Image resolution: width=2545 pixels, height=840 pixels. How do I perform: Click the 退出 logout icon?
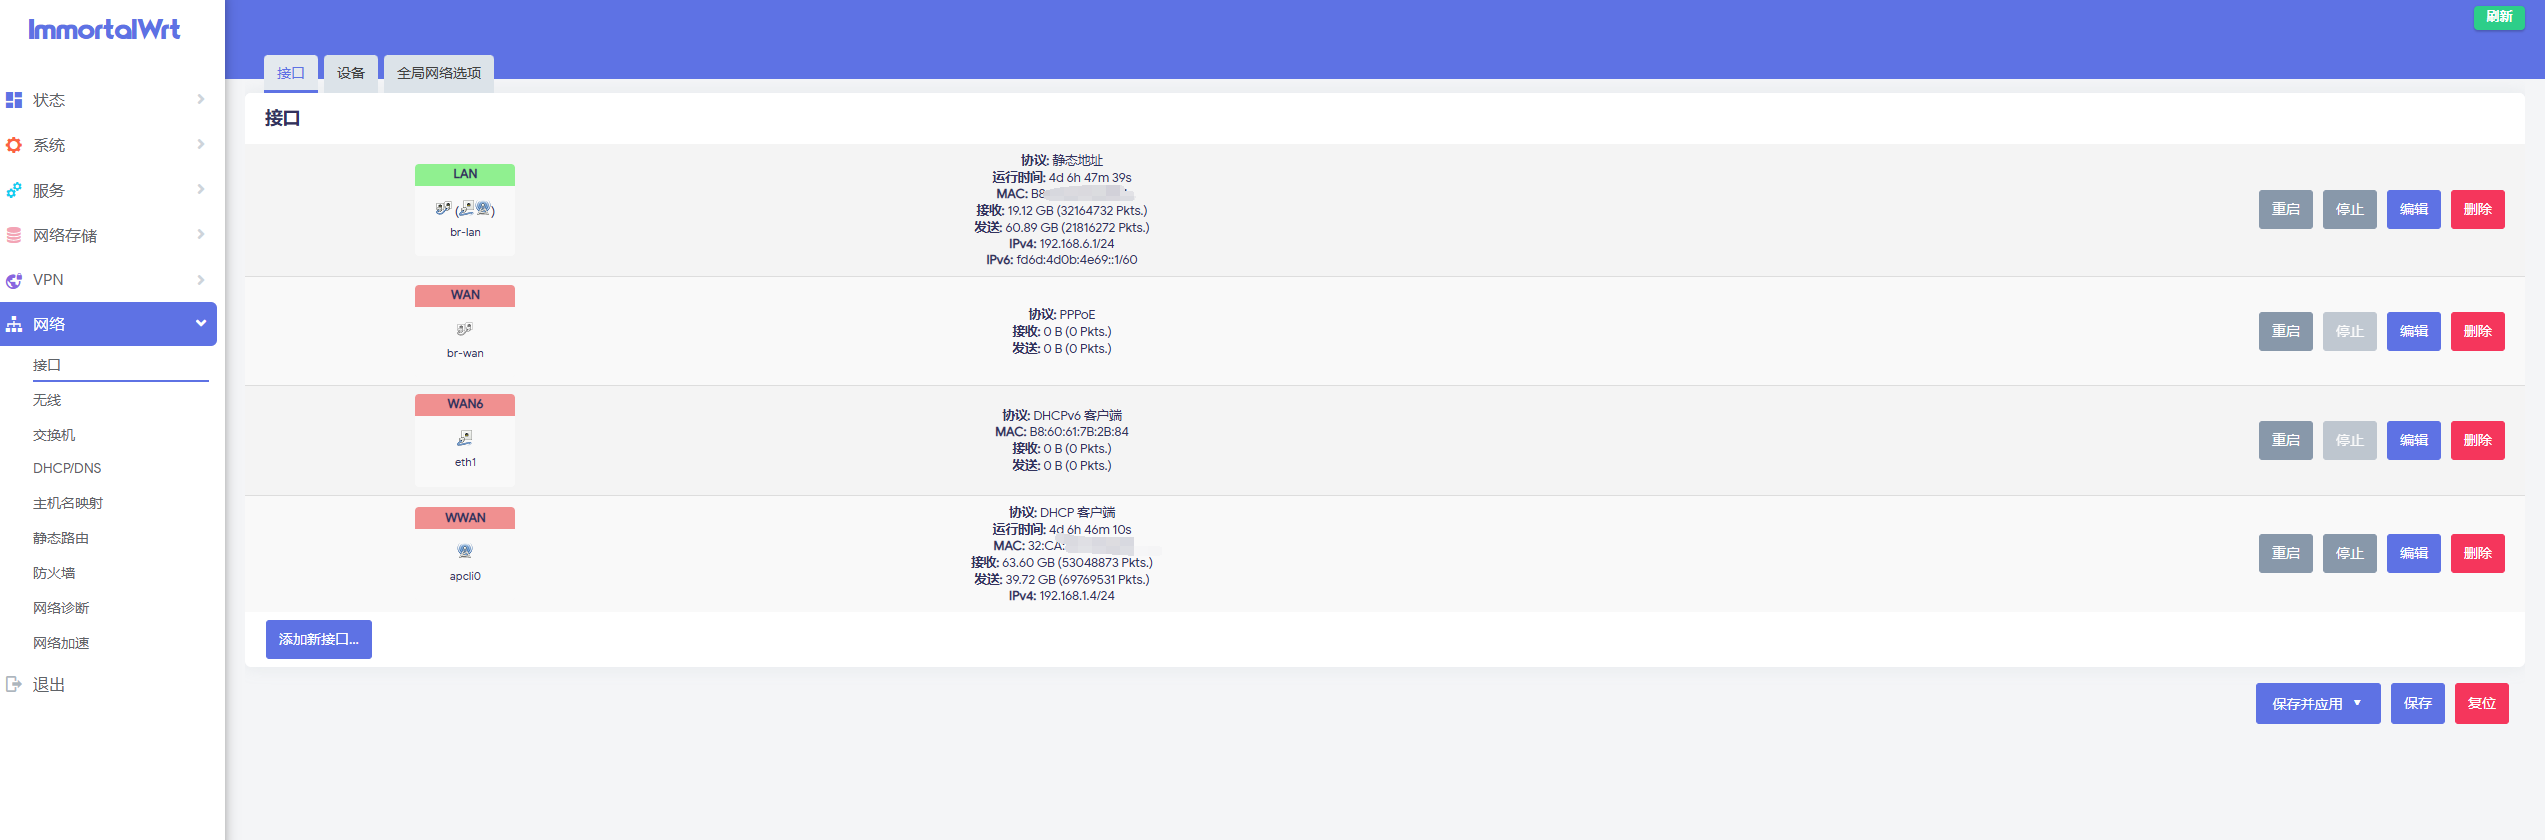pyautogui.click(x=14, y=684)
